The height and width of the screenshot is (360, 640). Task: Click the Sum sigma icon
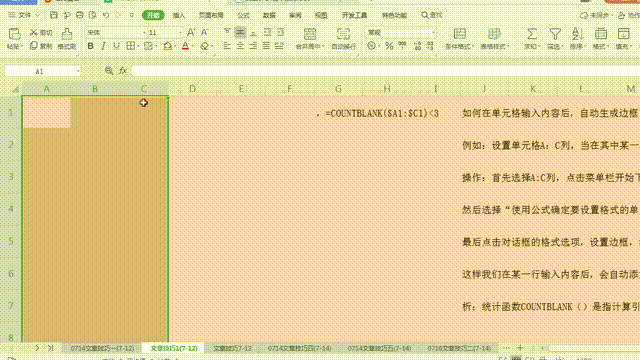[x=531, y=34]
